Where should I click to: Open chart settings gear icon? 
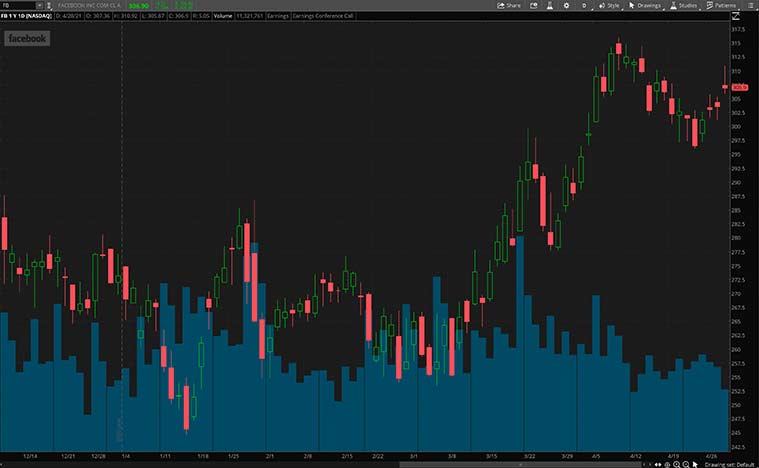pyautogui.click(x=567, y=5)
